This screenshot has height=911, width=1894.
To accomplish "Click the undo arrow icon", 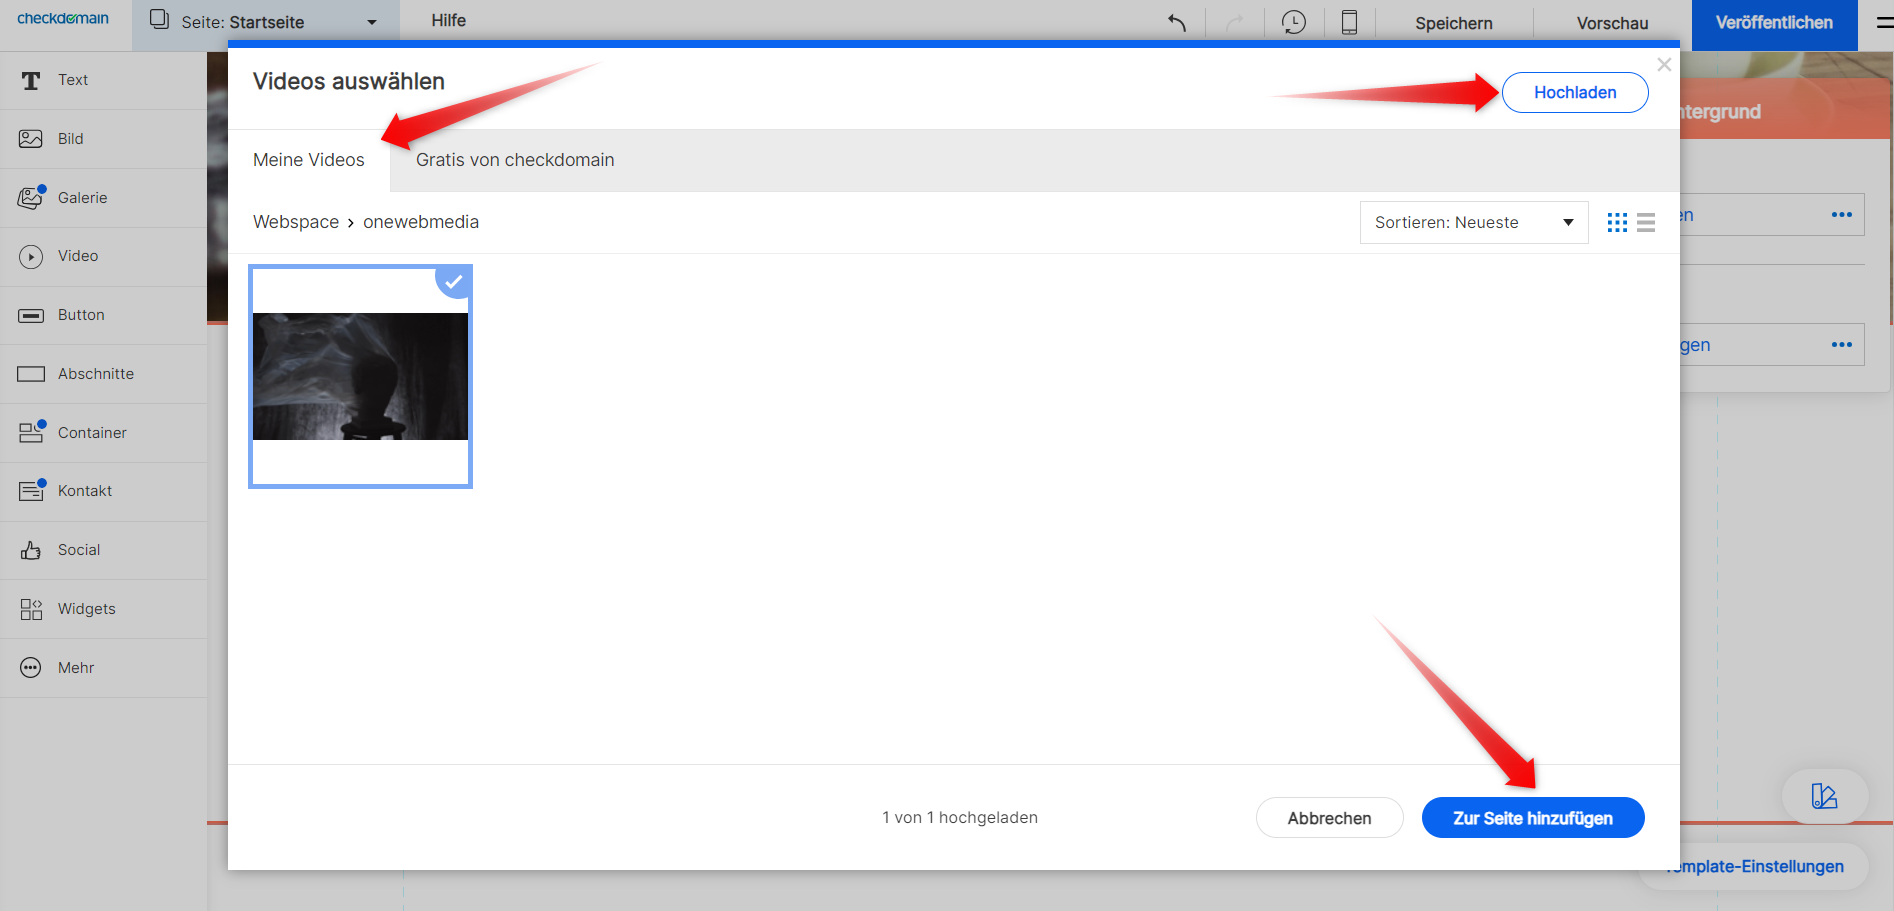I will 1177,22.
